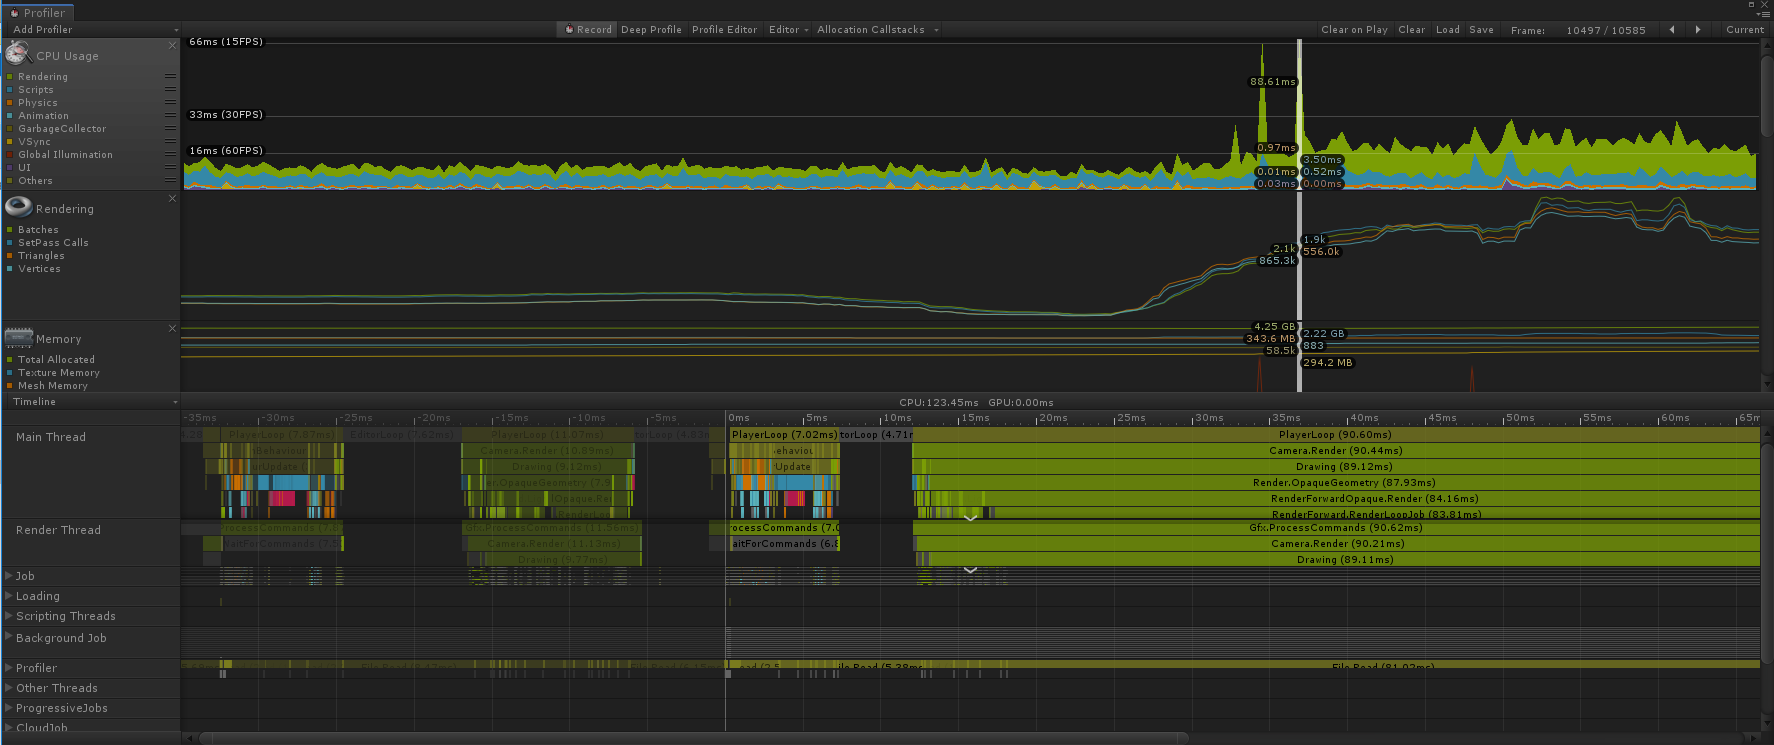Screen dimensions: 1774x745
Task: Click the Render Thread row label
Action: [58, 530]
